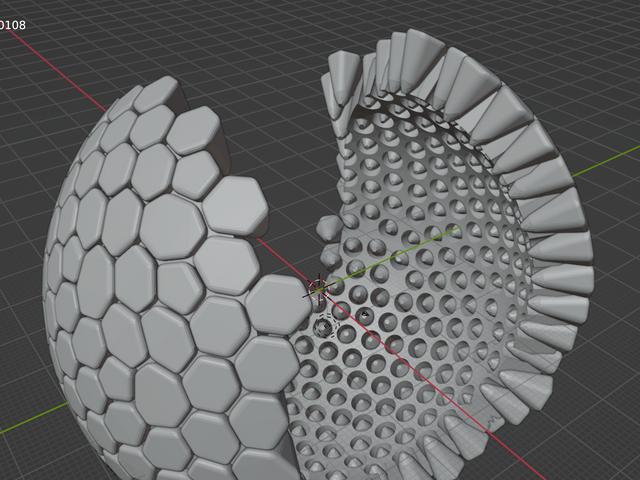The width and height of the screenshot is (640, 480).
Task: Click the large hexagon tile nearest the 3D cursor
Action: pyautogui.click(x=277, y=301)
